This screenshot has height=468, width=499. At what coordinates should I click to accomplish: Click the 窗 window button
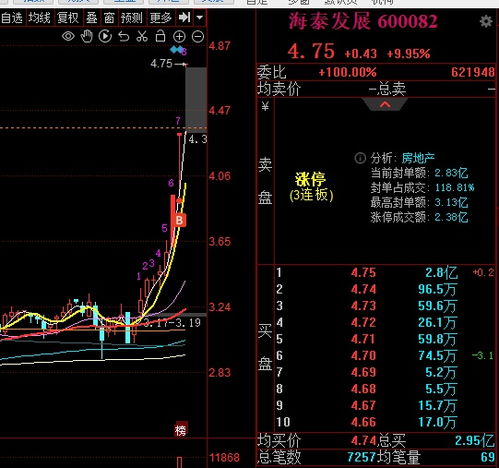point(109,17)
